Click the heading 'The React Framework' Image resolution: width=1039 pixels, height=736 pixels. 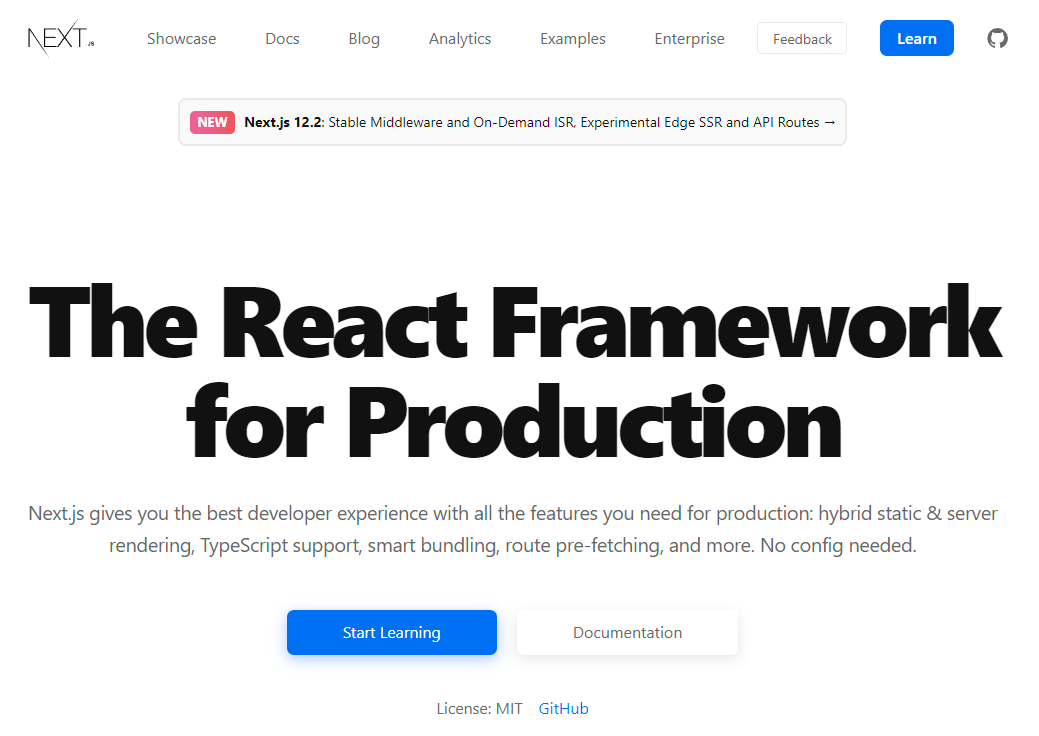pos(516,322)
